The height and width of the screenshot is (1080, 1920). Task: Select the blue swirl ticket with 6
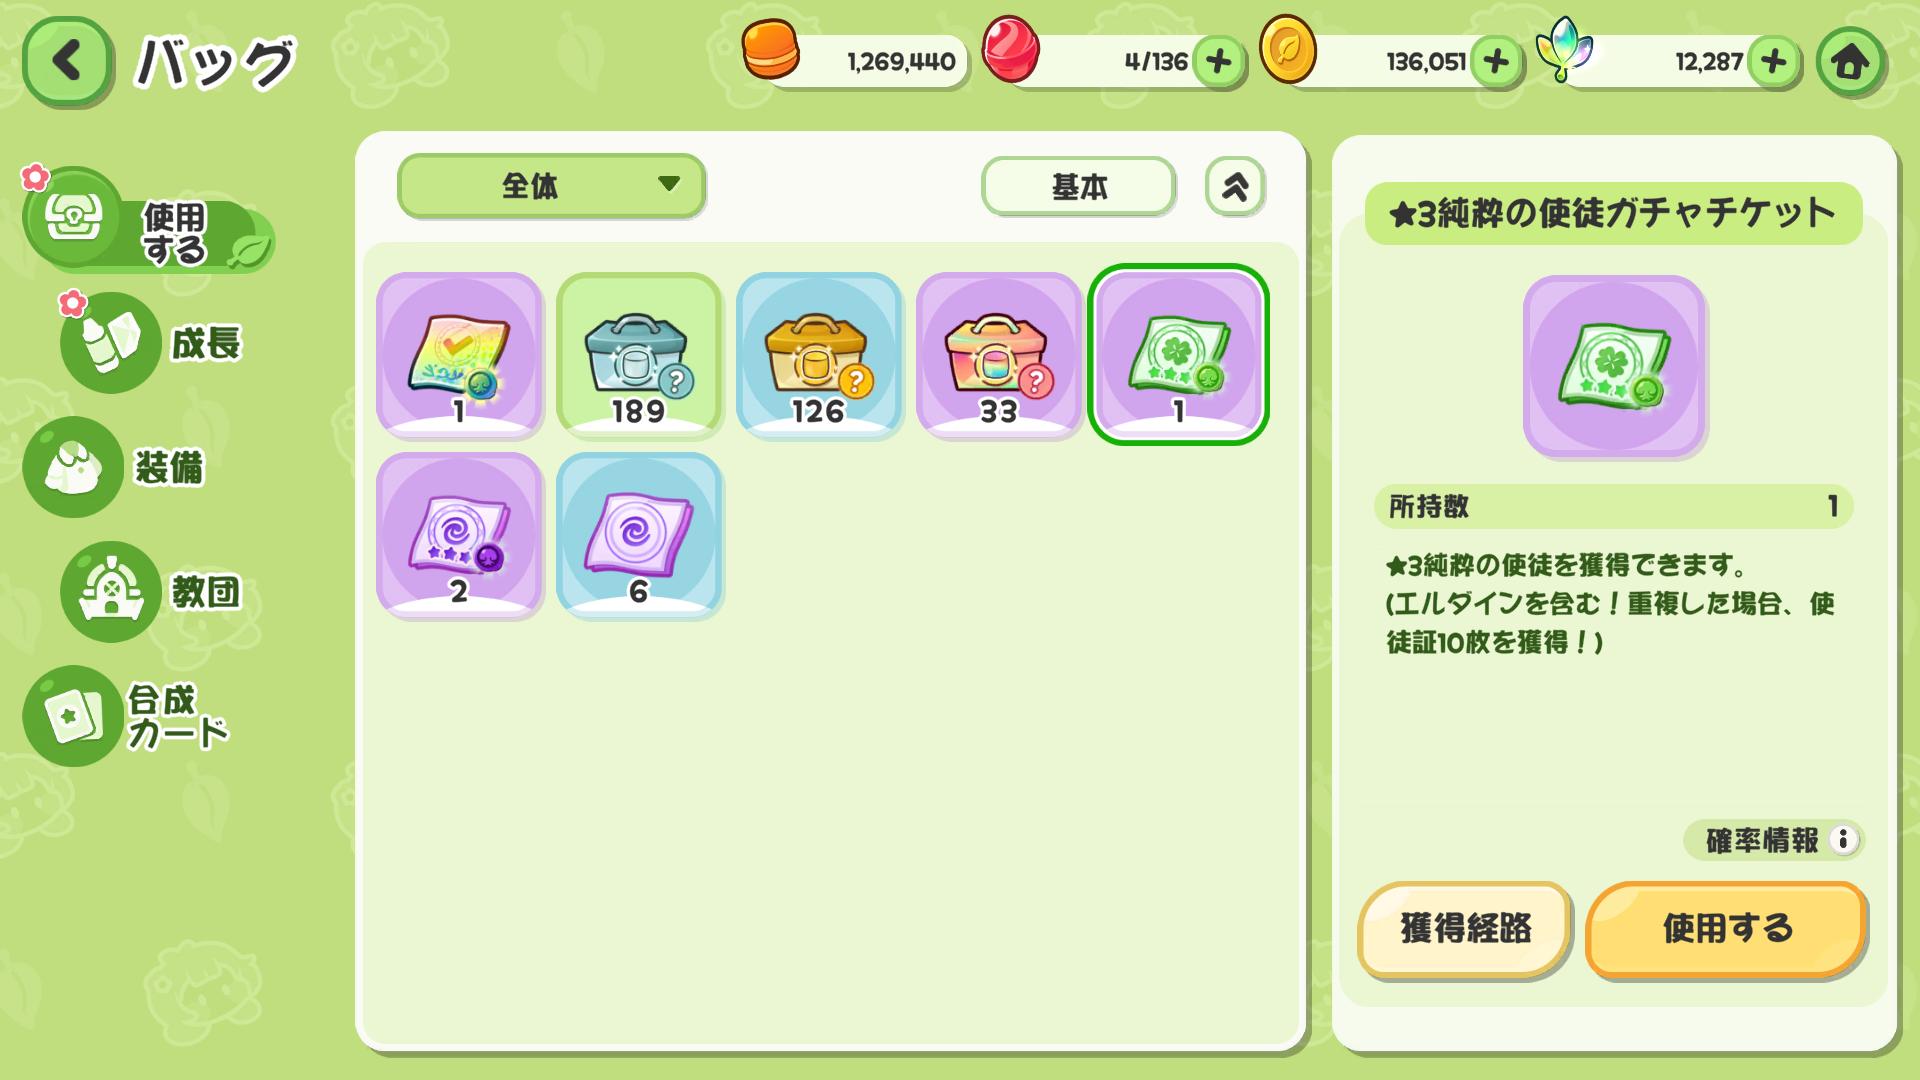639,535
